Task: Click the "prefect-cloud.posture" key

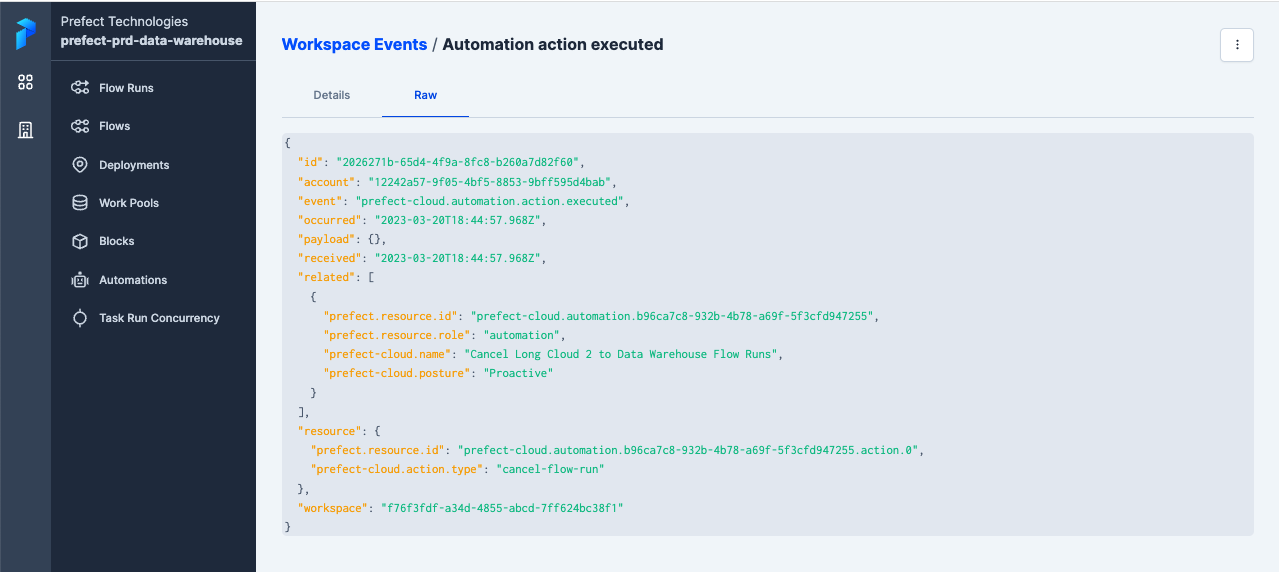Action: 397,373
